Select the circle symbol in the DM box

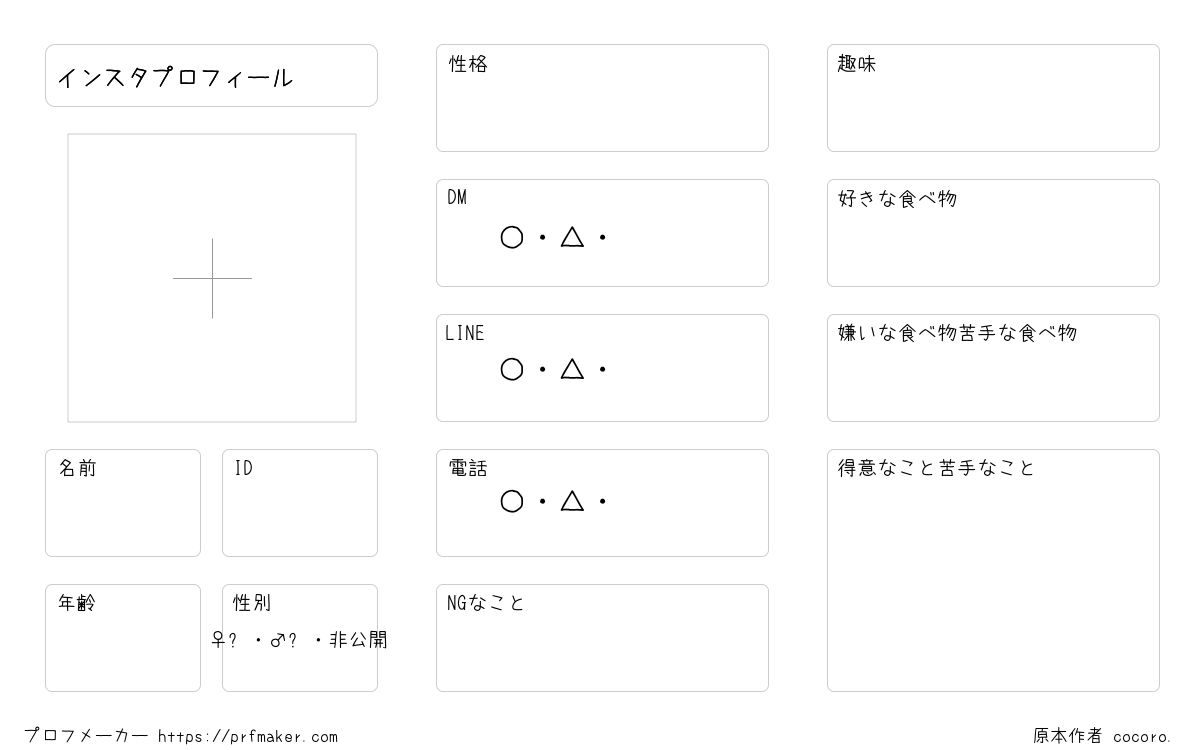coord(512,237)
